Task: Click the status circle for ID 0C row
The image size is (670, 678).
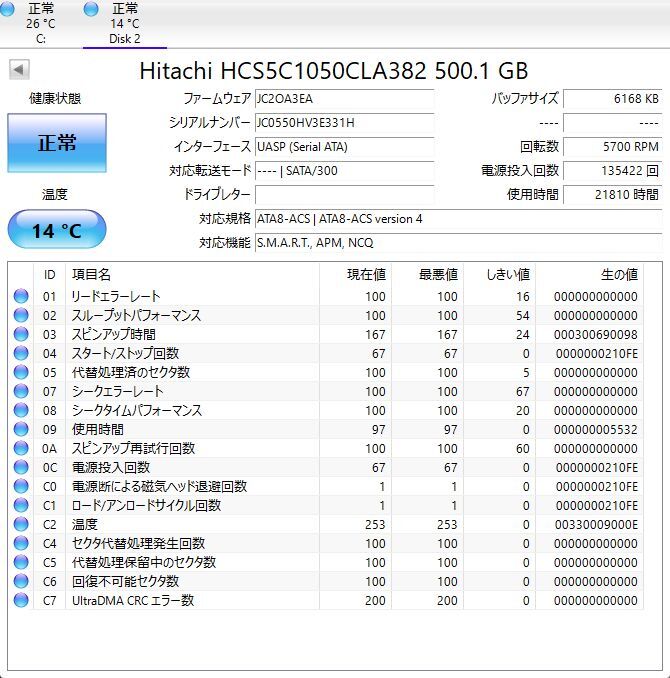Action: click(x=21, y=467)
